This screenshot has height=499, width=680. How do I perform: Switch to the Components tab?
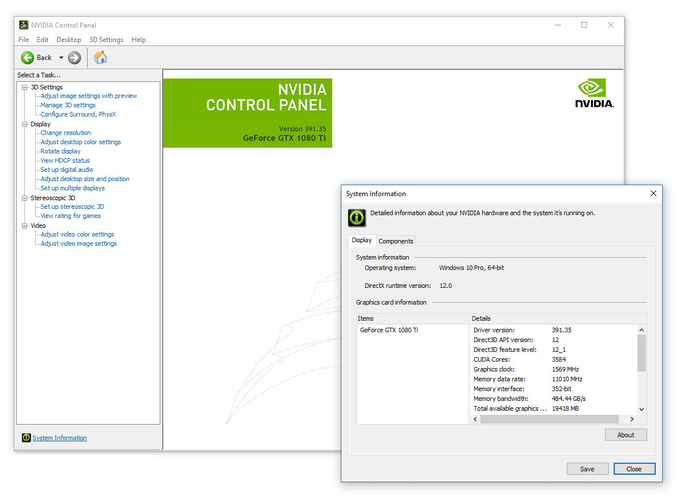(396, 241)
